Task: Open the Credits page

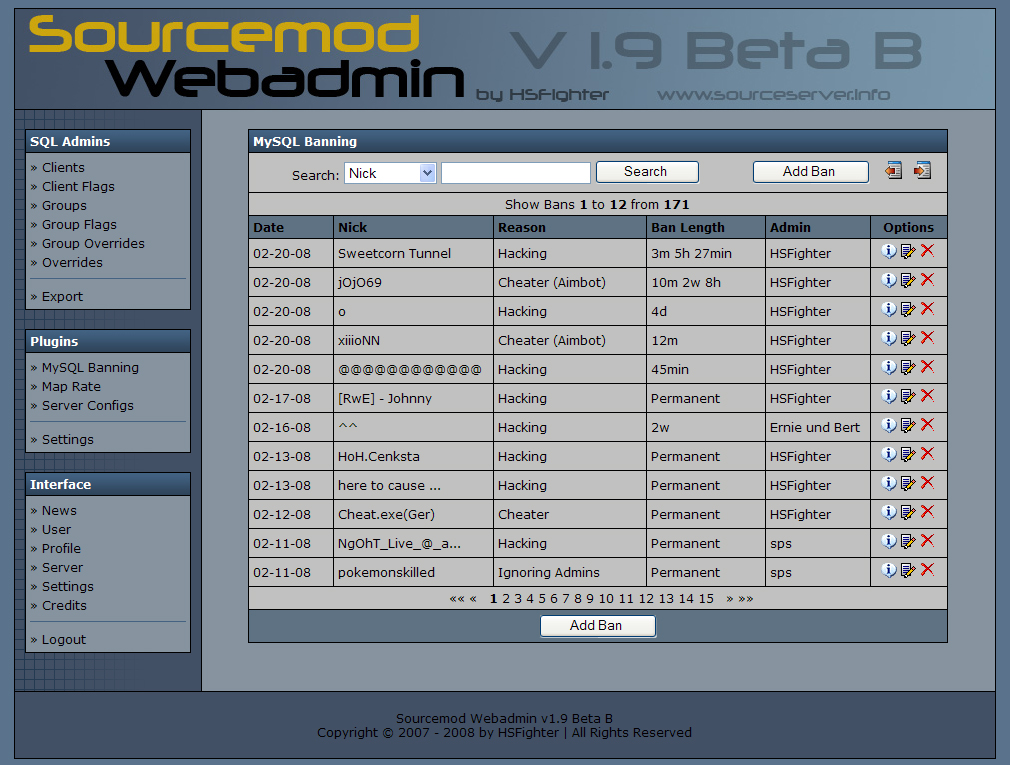Action: click(x=64, y=606)
